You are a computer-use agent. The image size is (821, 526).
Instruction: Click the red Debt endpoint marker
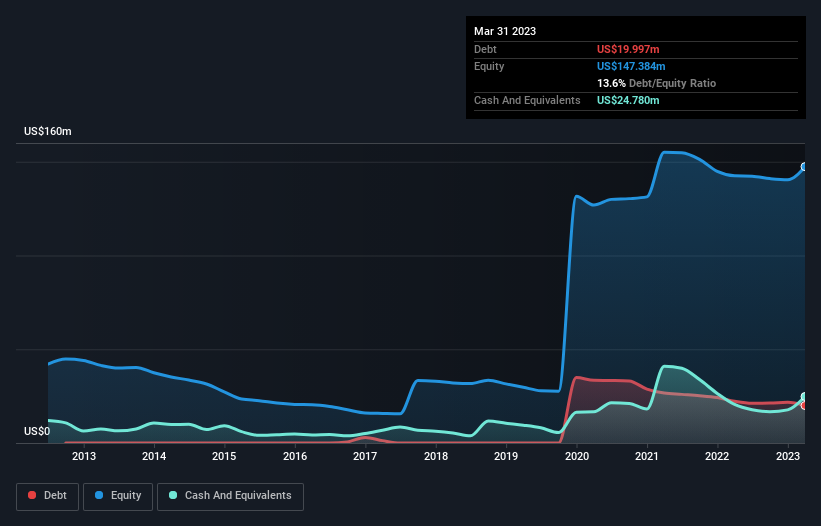[x=805, y=405]
